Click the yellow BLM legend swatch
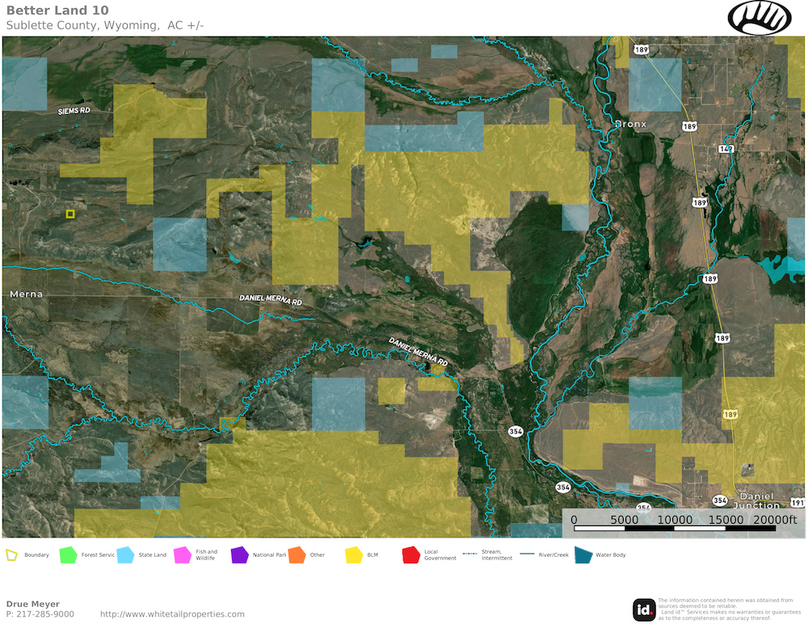This screenshot has width=808, height=625. 353,554
